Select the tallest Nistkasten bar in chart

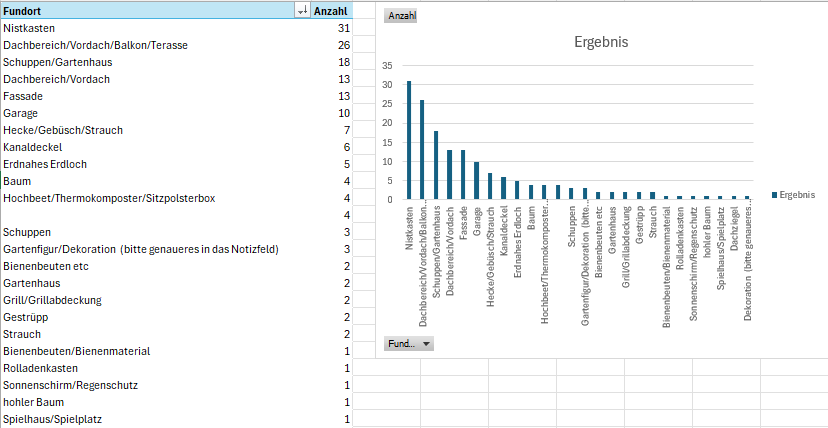point(409,140)
